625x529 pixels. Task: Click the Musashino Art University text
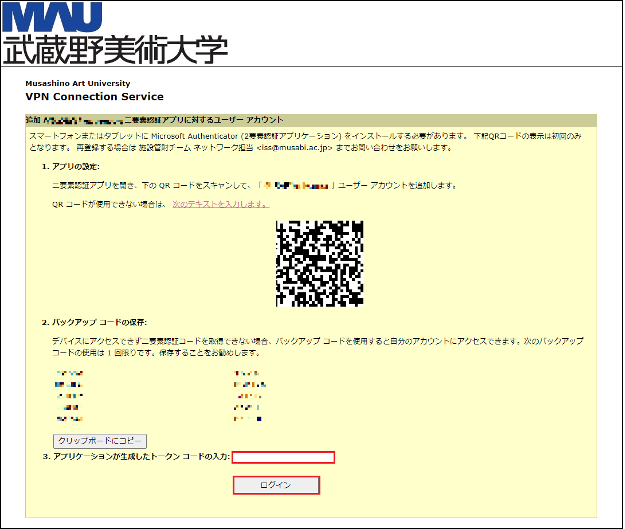(x=78, y=83)
